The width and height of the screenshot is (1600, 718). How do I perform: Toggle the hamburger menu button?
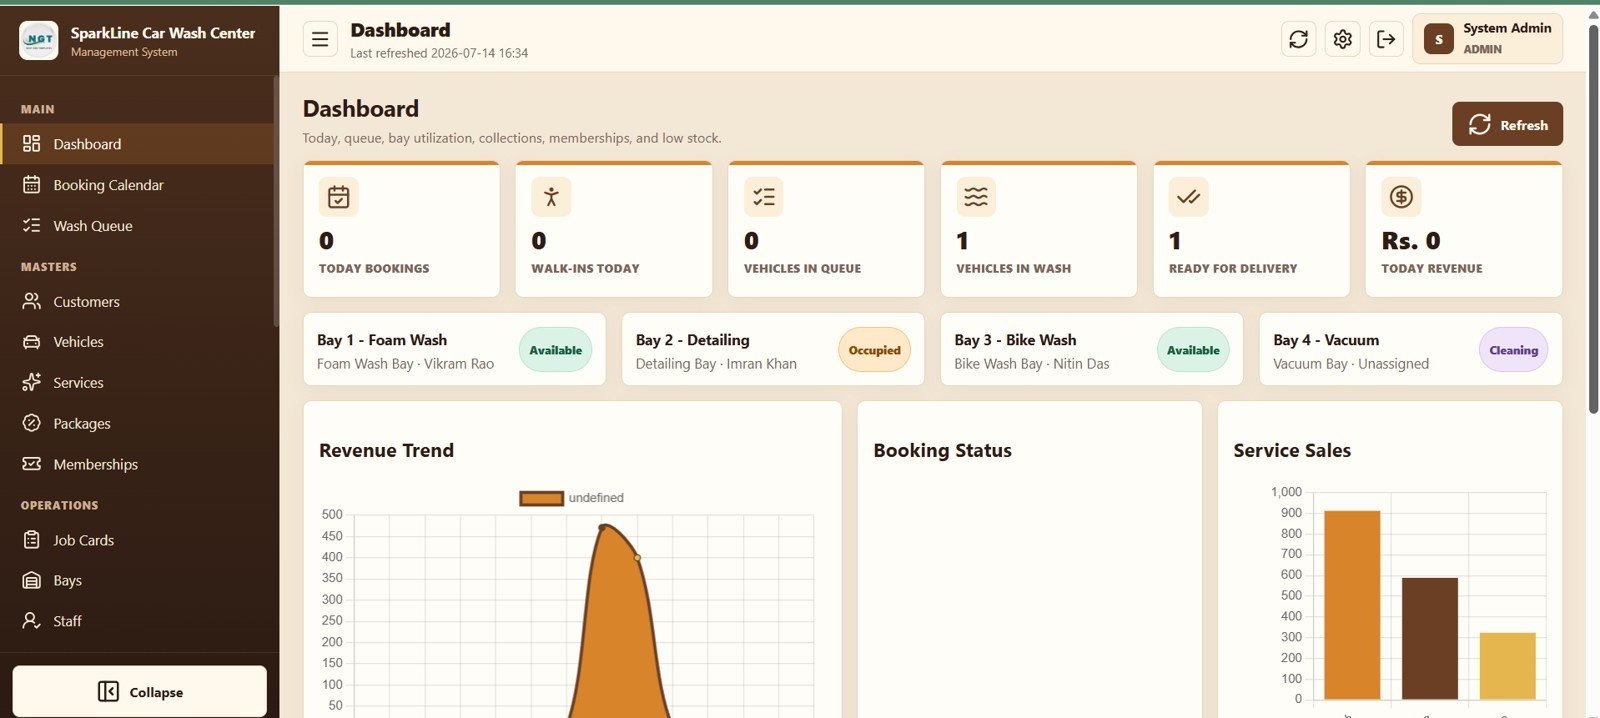click(320, 39)
